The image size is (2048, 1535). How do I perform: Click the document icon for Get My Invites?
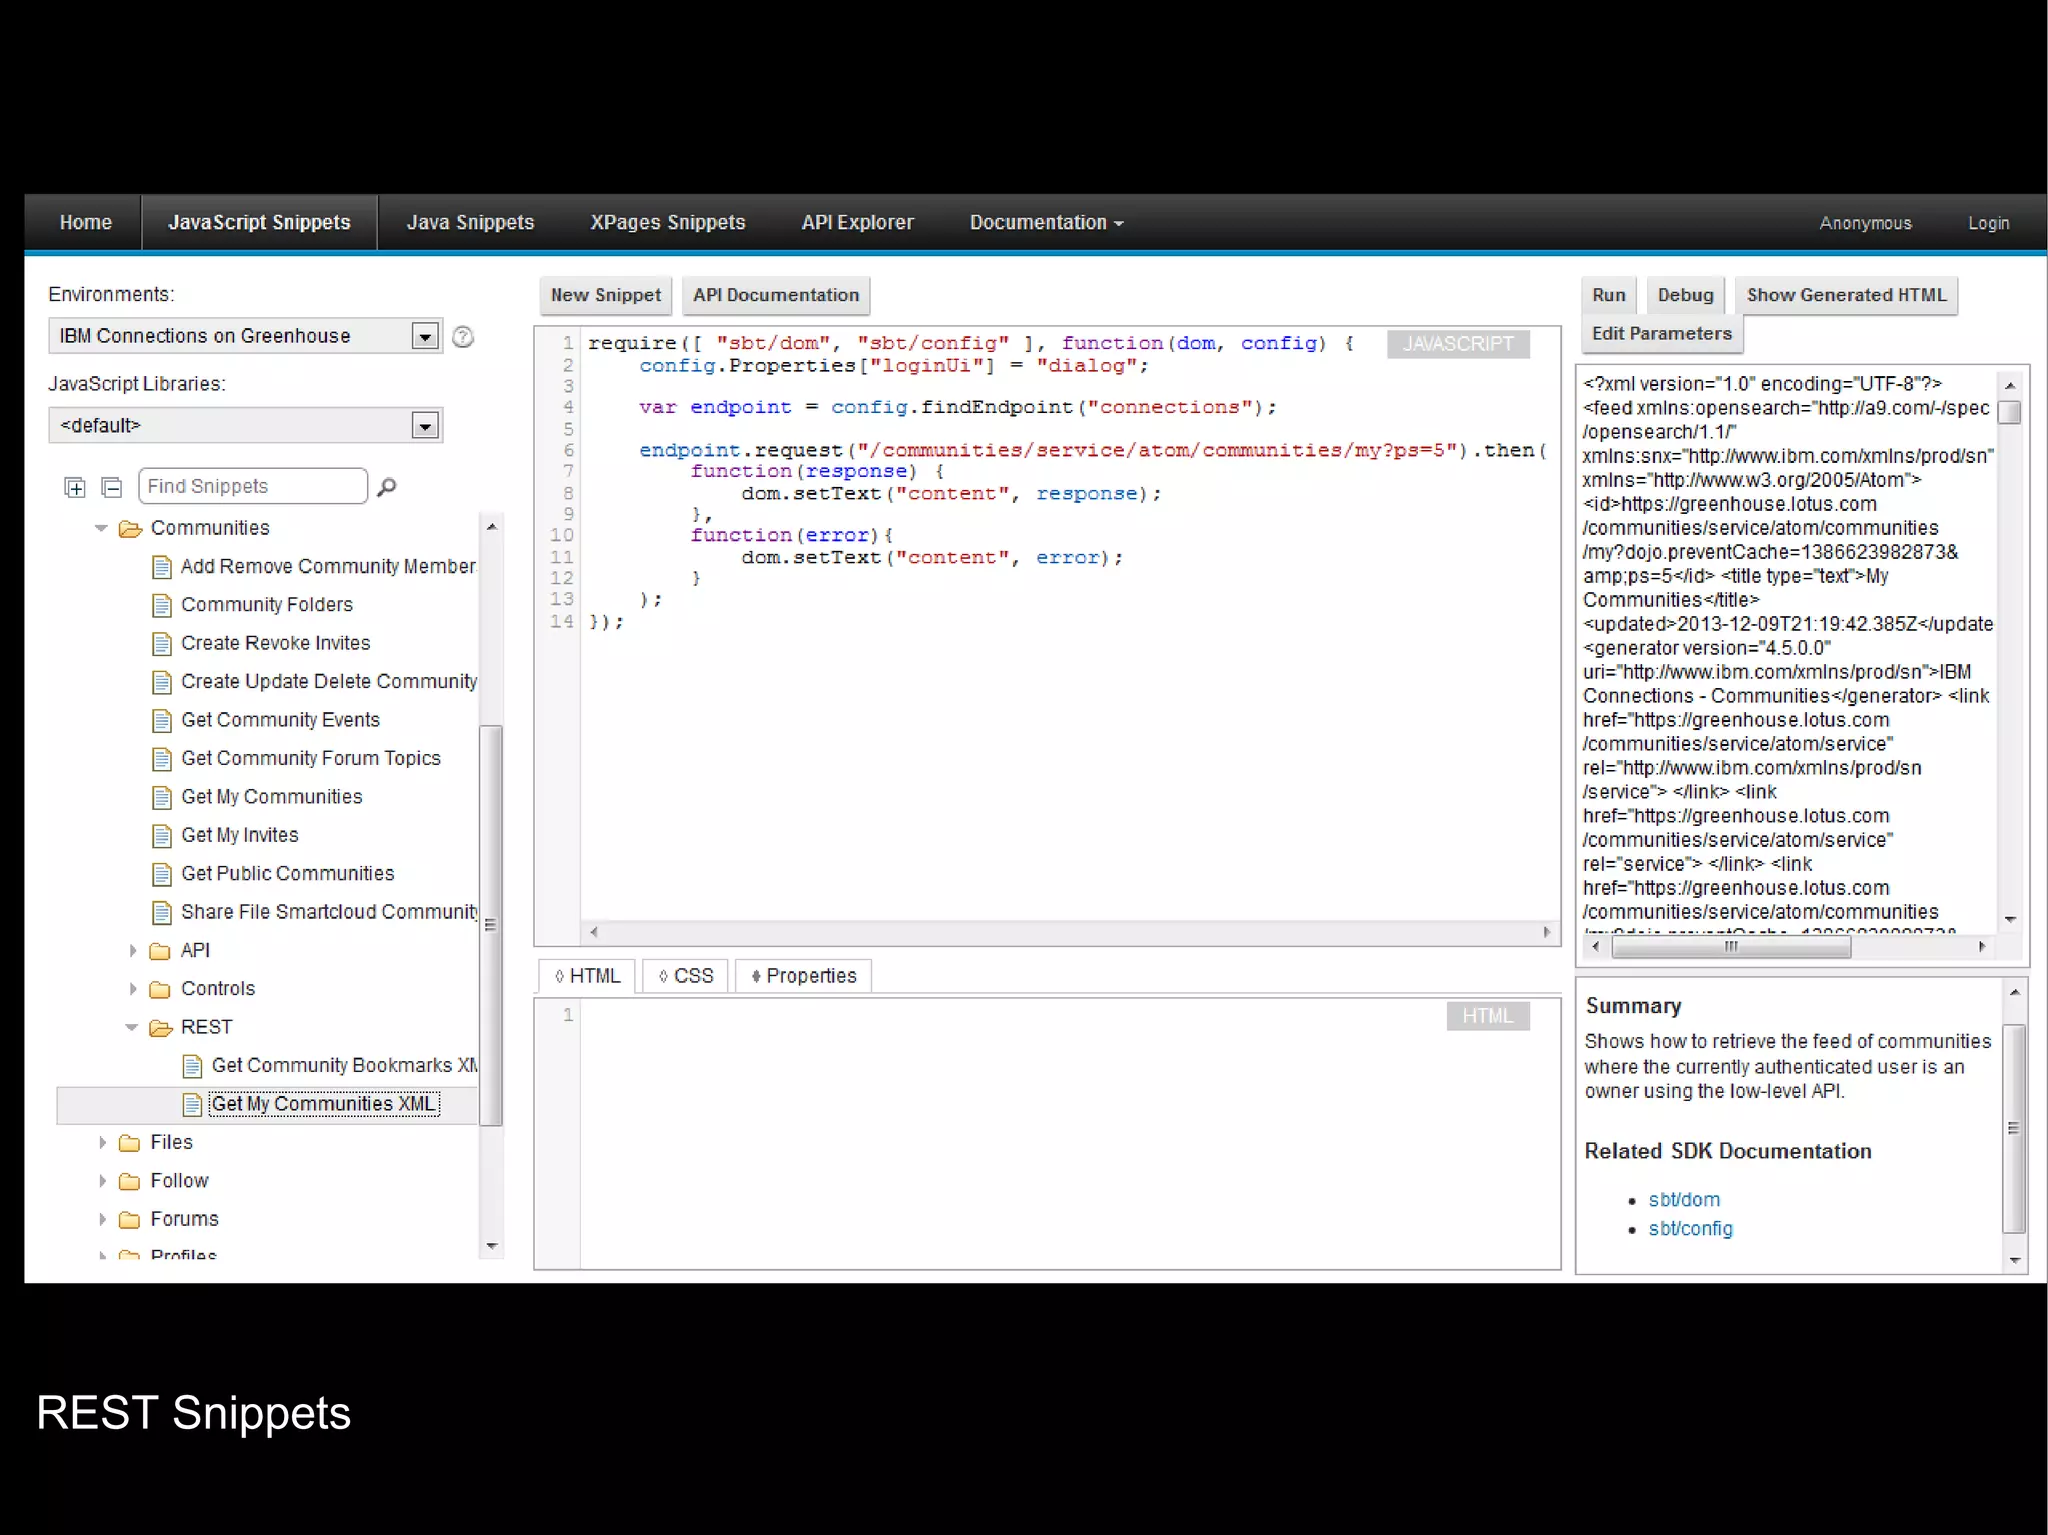tap(162, 836)
